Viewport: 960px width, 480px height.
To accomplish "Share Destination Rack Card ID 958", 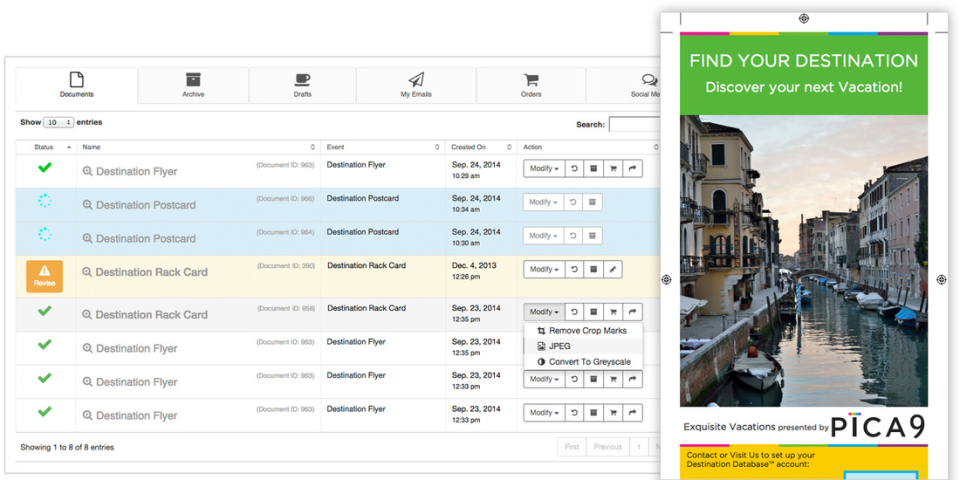I will 632,312.
